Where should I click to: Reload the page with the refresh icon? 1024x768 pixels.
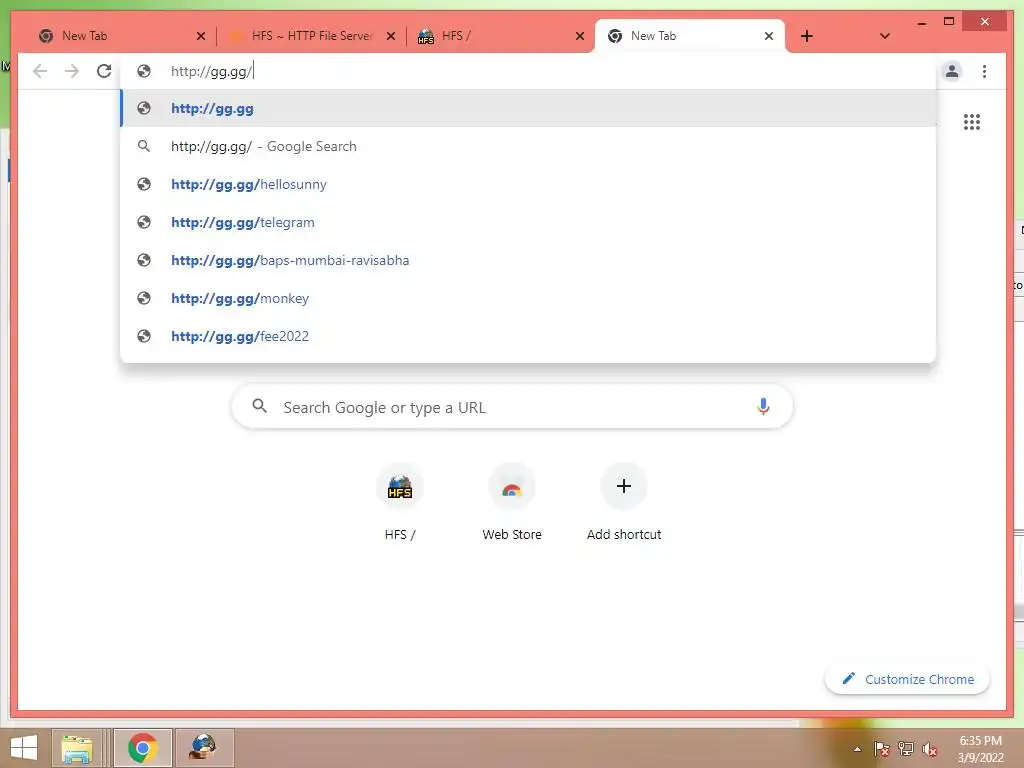click(104, 71)
